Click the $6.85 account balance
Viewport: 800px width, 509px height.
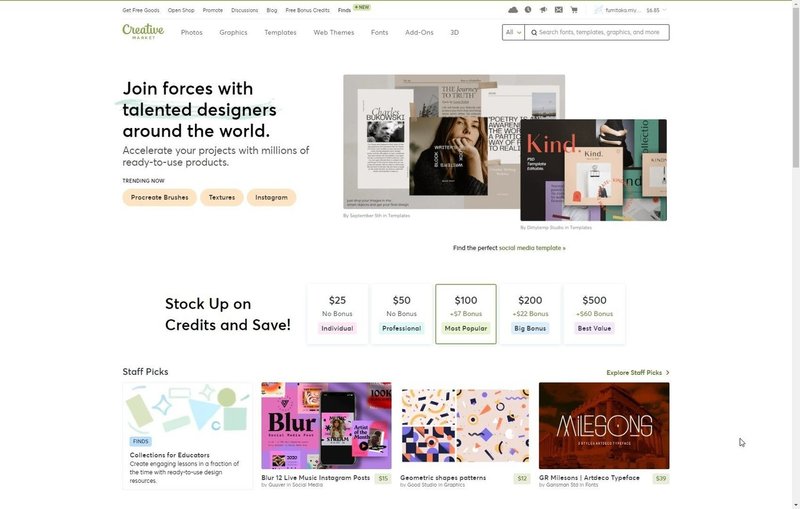tap(653, 10)
